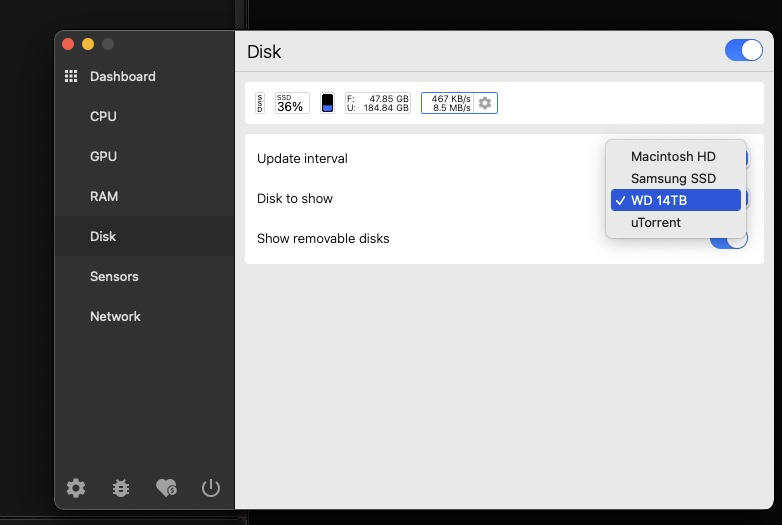The image size is (782, 525).
Task: Choose the checked WD 14TB option
Action: (676, 200)
